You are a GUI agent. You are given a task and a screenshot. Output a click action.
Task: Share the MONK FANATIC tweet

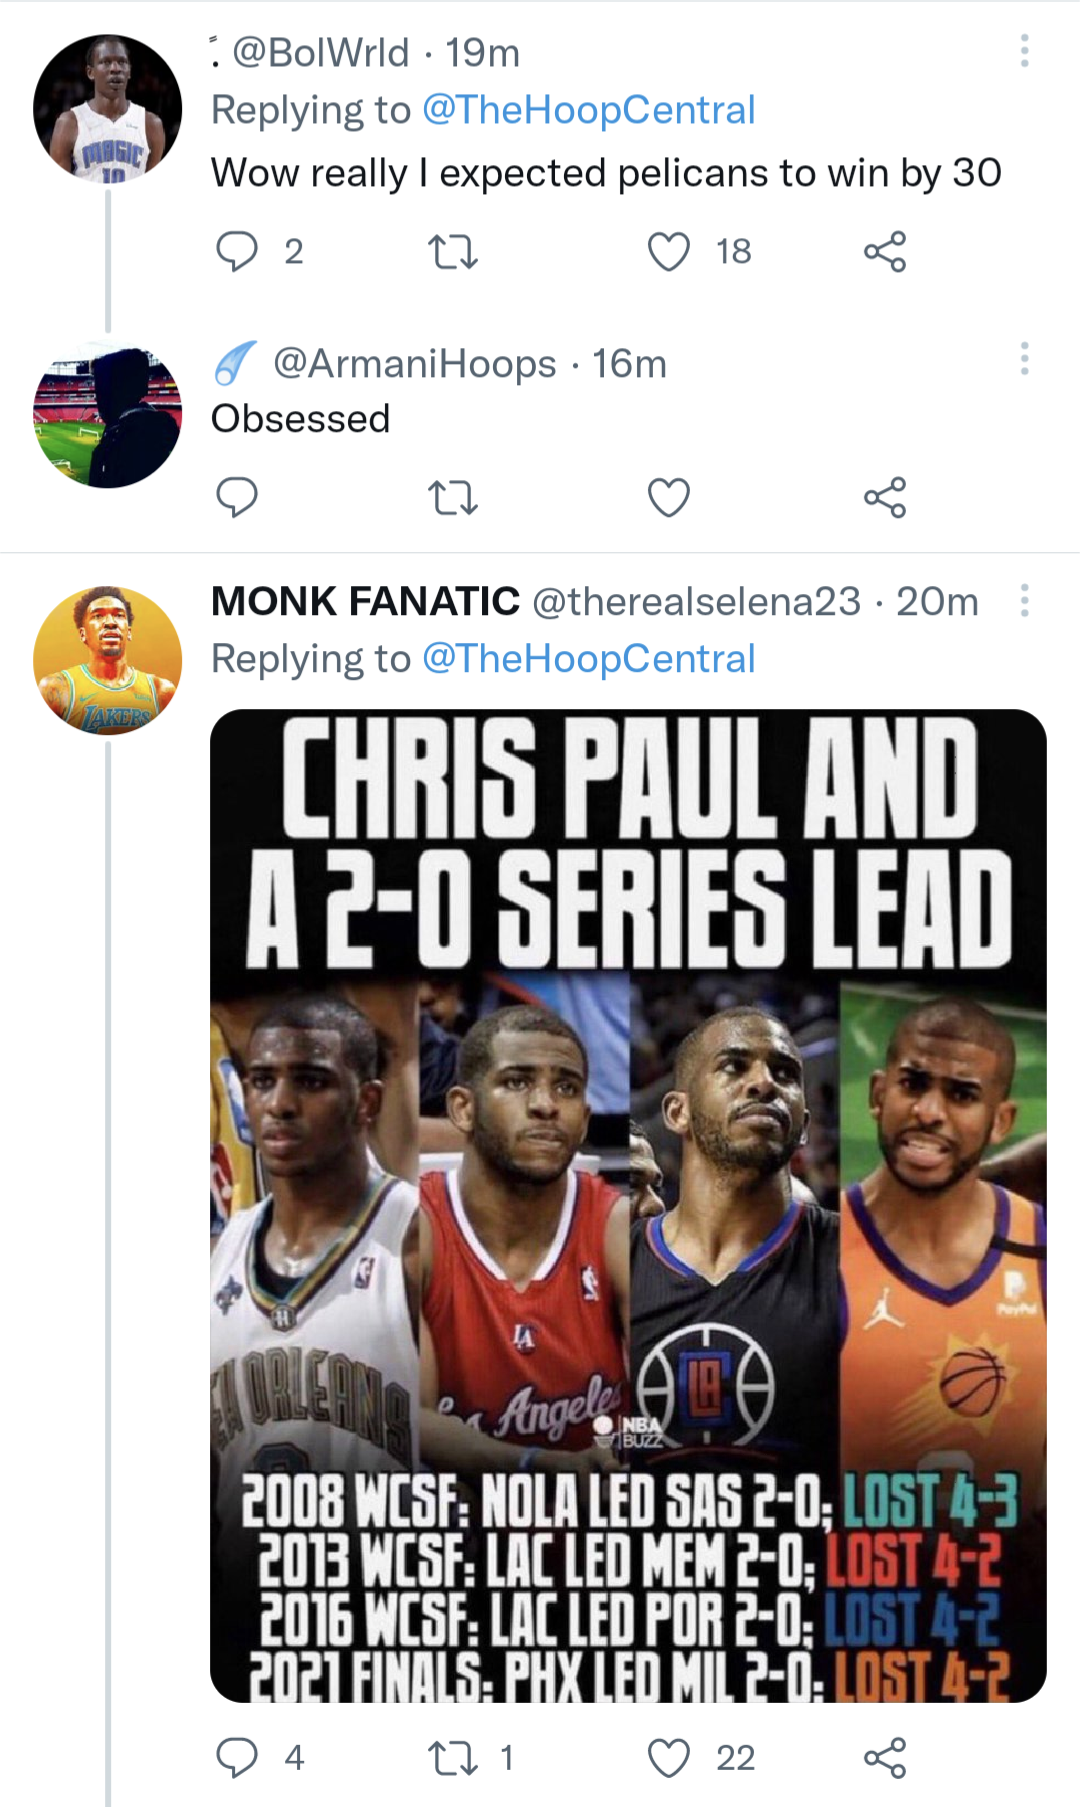pyautogui.click(x=885, y=1757)
